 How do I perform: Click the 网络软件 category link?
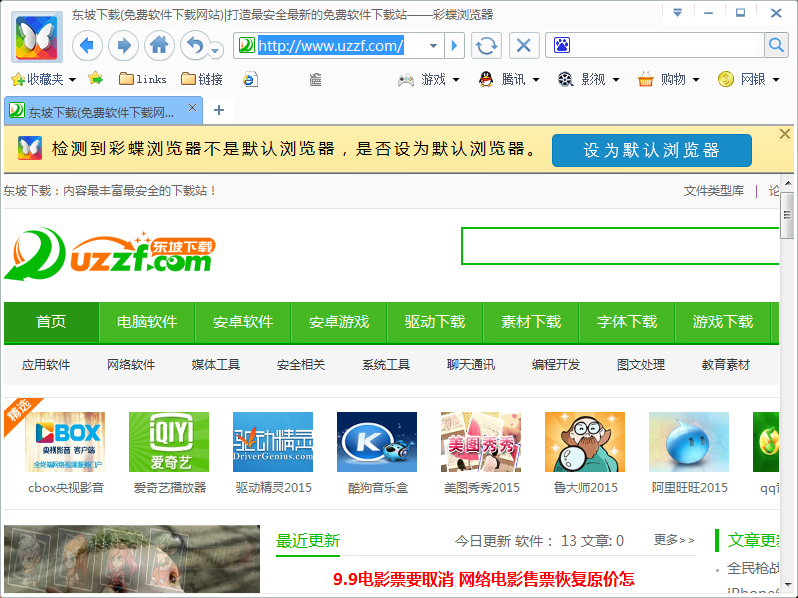pyautogui.click(x=131, y=364)
